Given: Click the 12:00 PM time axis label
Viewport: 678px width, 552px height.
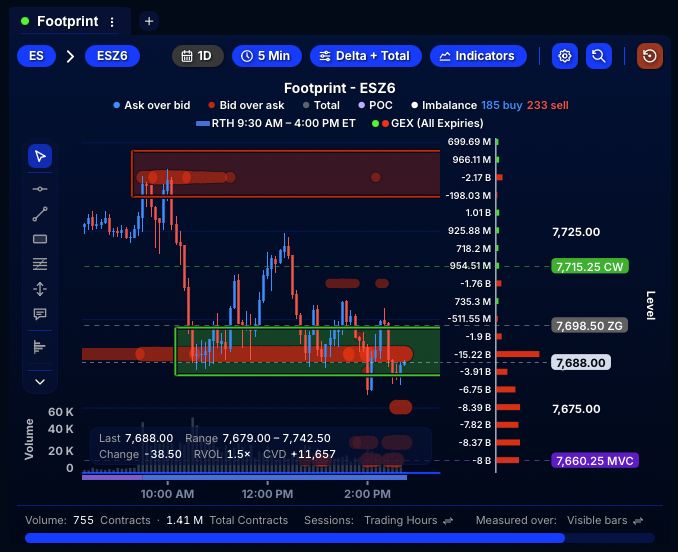Looking at the screenshot, I should [267, 494].
